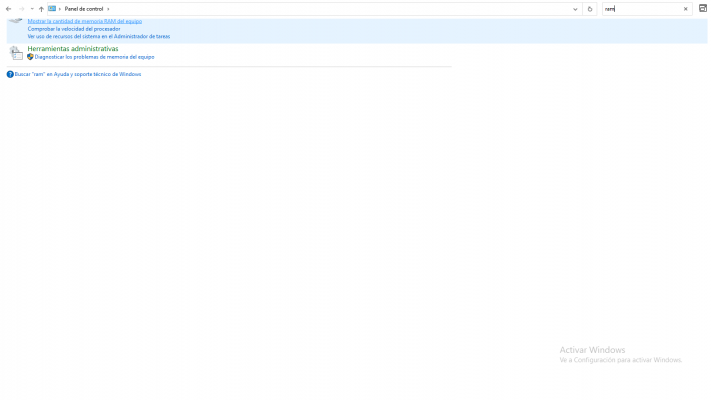This screenshot has height=400, width=712.
Task: Refresh the Control Panel view
Action: pyautogui.click(x=590, y=9)
